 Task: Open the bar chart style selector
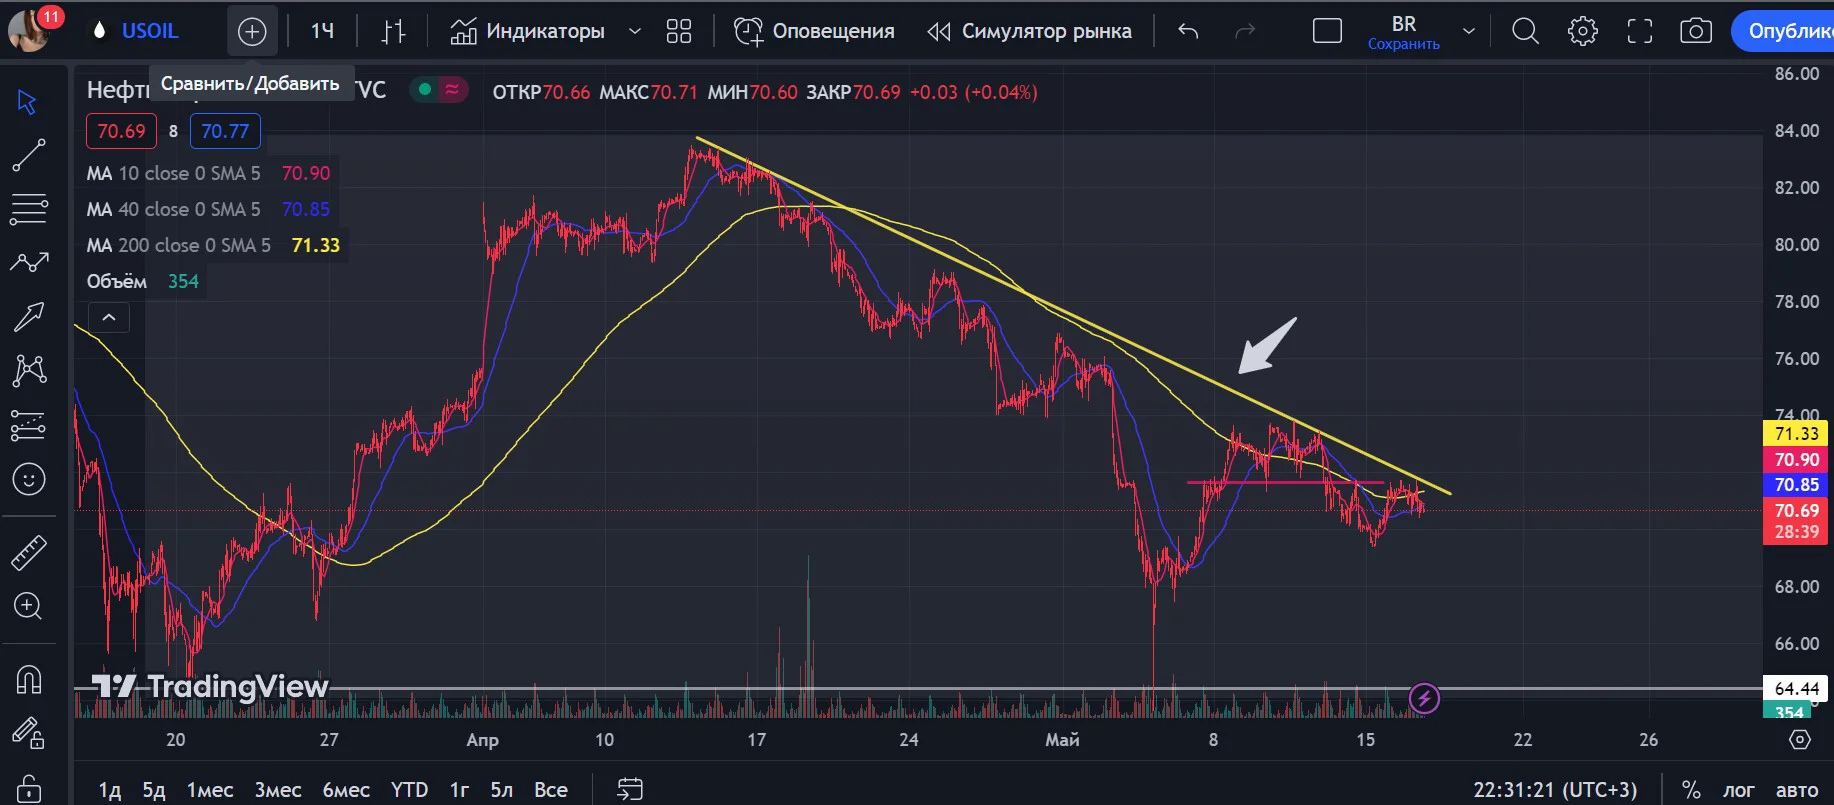(394, 32)
